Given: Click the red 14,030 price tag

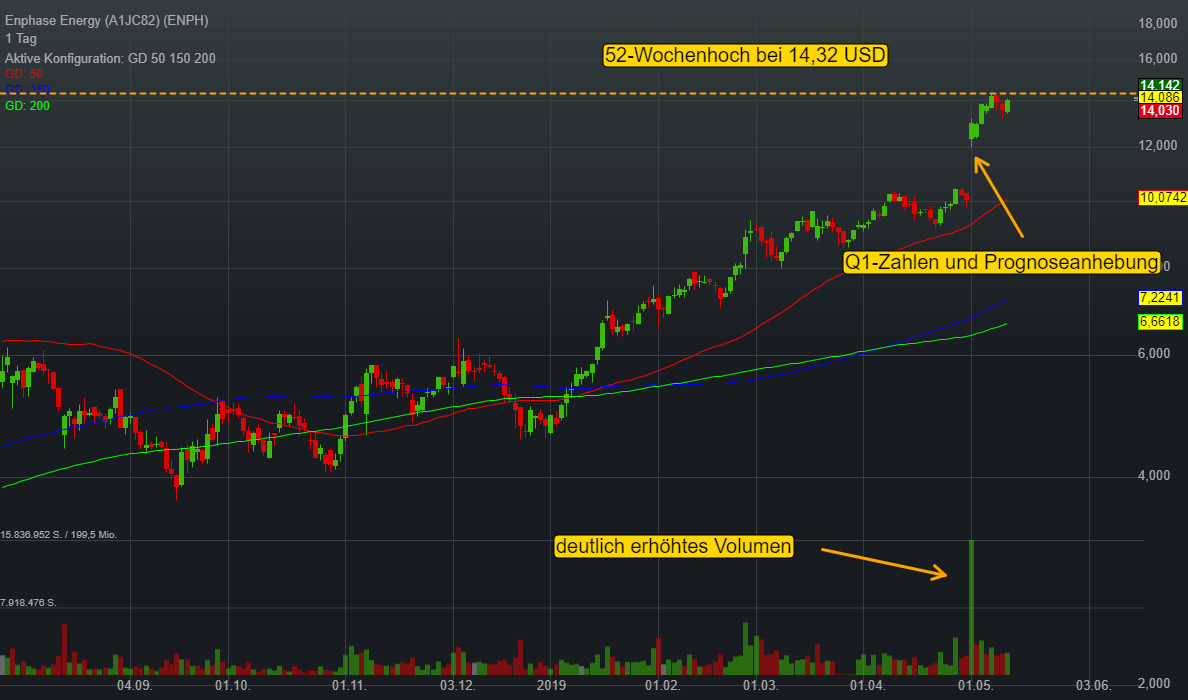Looking at the screenshot, I should pos(1160,111).
